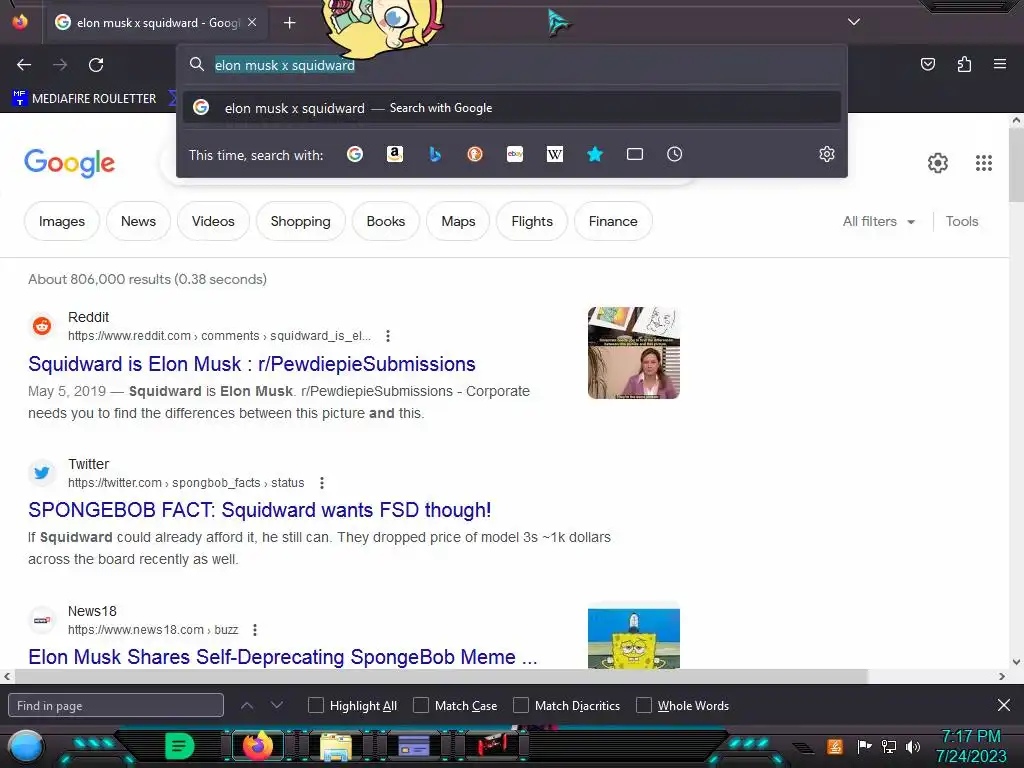Switch to Finance results
Image resolution: width=1024 pixels, height=768 pixels.
pos(613,221)
